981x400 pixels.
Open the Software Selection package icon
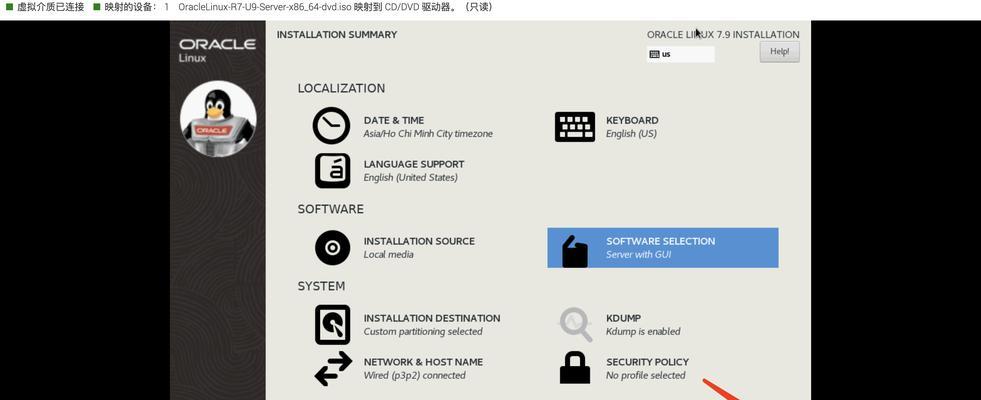point(575,251)
